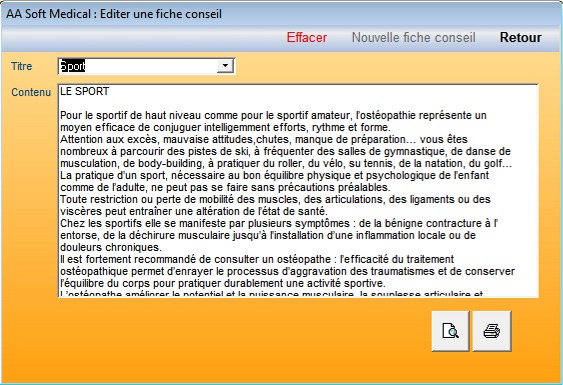Image resolution: width=563 pixels, height=385 pixels.
Task: Open the print preview with magnifier icon
Action: coord(450,331)
